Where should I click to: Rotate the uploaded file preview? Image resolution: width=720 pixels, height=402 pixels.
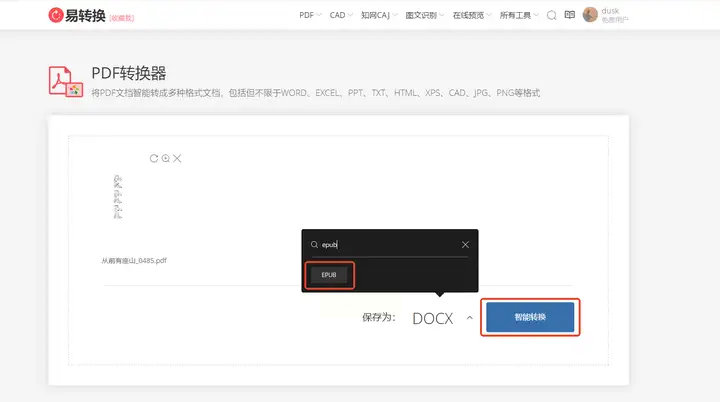point(154,159)
